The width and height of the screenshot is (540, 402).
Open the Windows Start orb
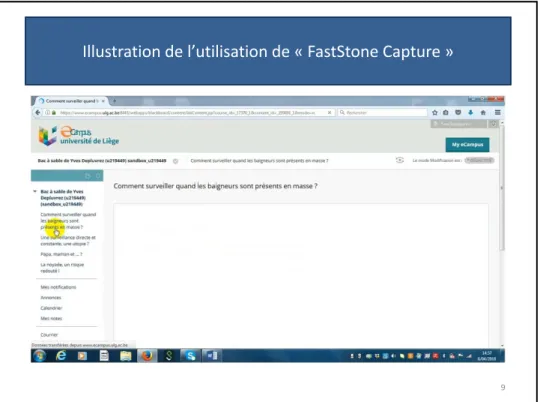tap(39, 355)
